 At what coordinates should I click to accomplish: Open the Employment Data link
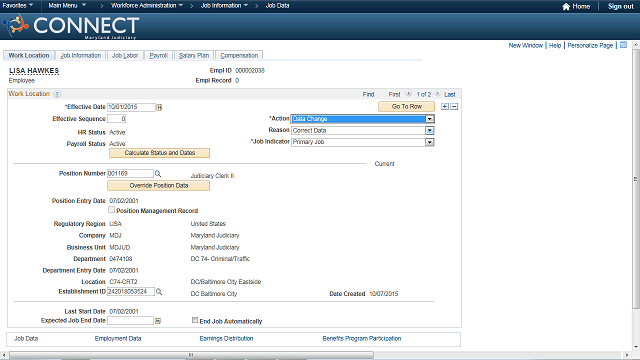pyautogui.click(x=118, y=338)
